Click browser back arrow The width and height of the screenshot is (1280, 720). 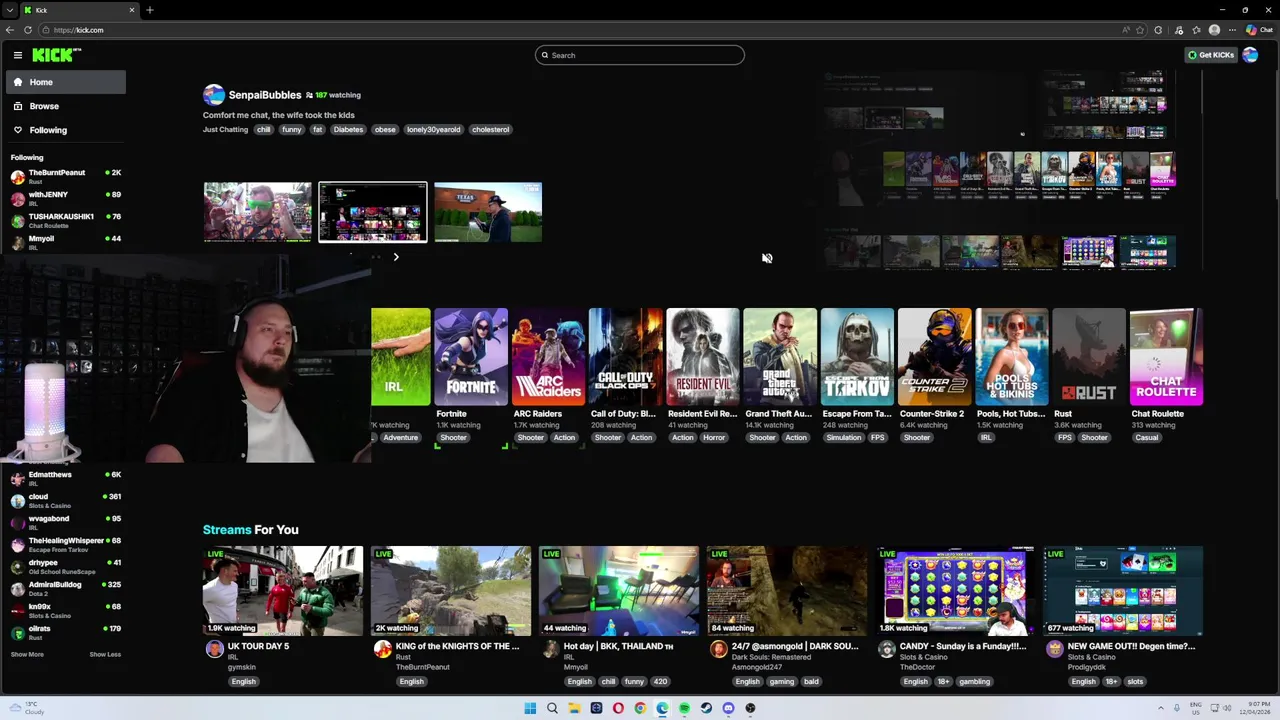[10, 30]
